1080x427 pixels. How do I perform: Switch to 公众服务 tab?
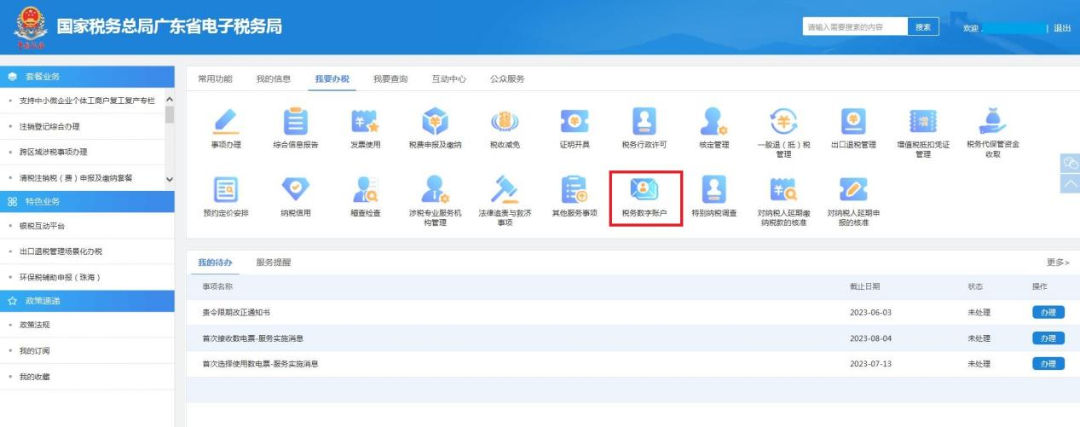click(x=508, y=79)
